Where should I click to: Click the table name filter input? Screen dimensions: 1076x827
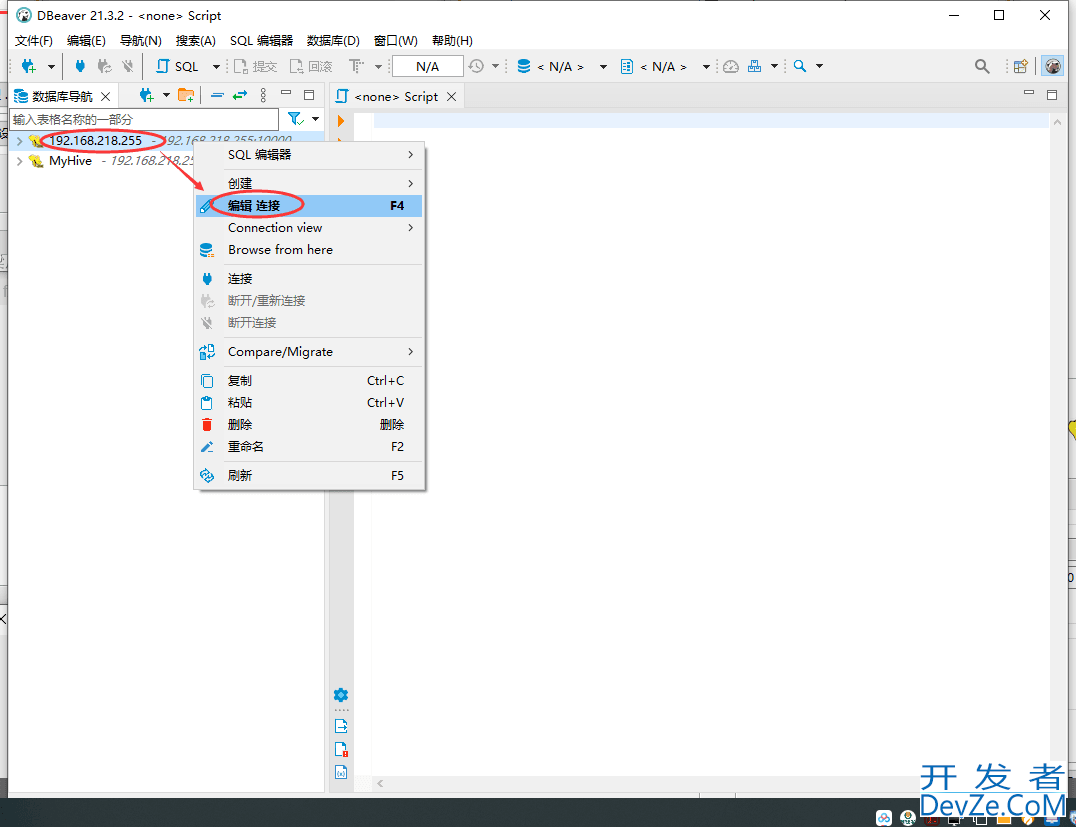click(144, 119)
